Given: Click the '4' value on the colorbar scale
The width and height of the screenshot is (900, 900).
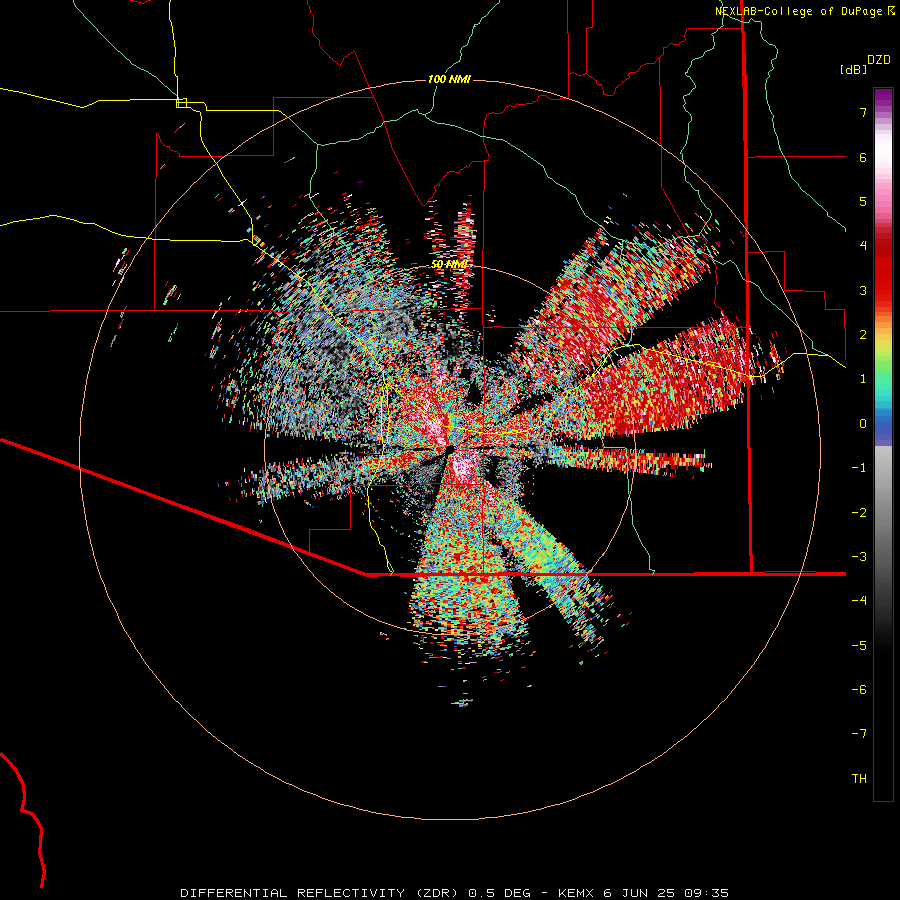Looking at the screenshot, I should point(863,246).
